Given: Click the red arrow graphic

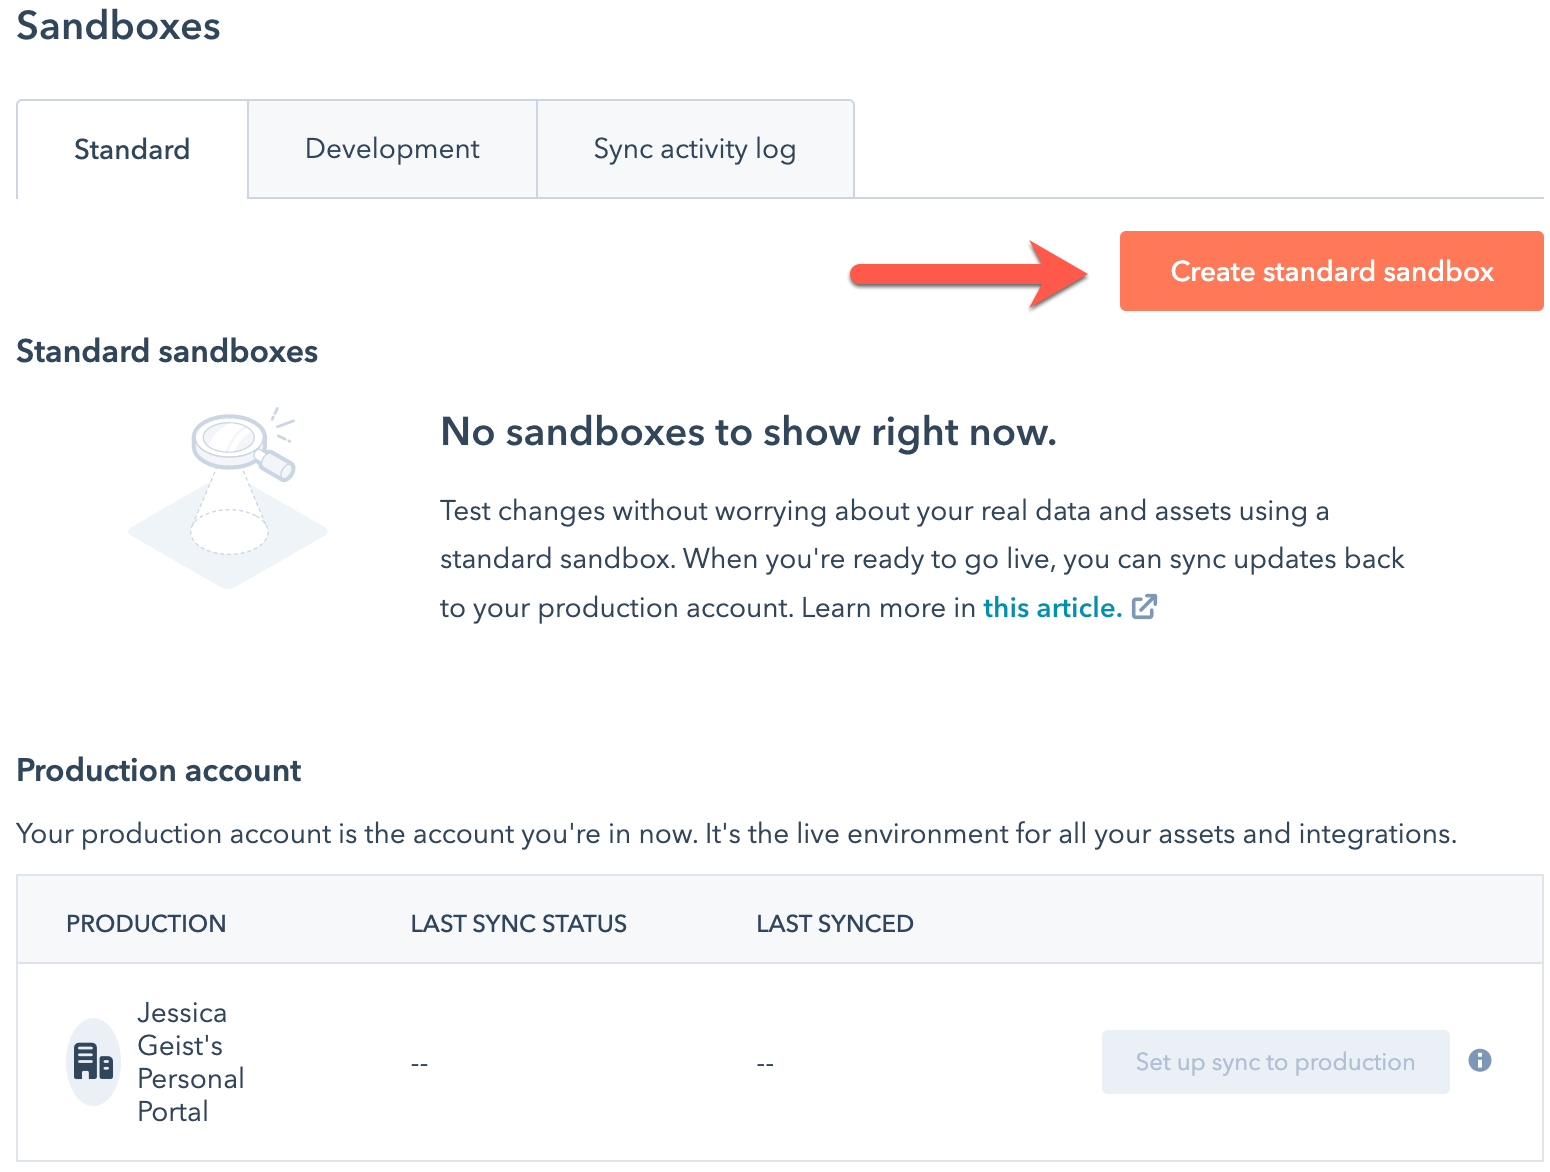Looking at the screenshot, I should pyautogui.click(x=960, y=275).
